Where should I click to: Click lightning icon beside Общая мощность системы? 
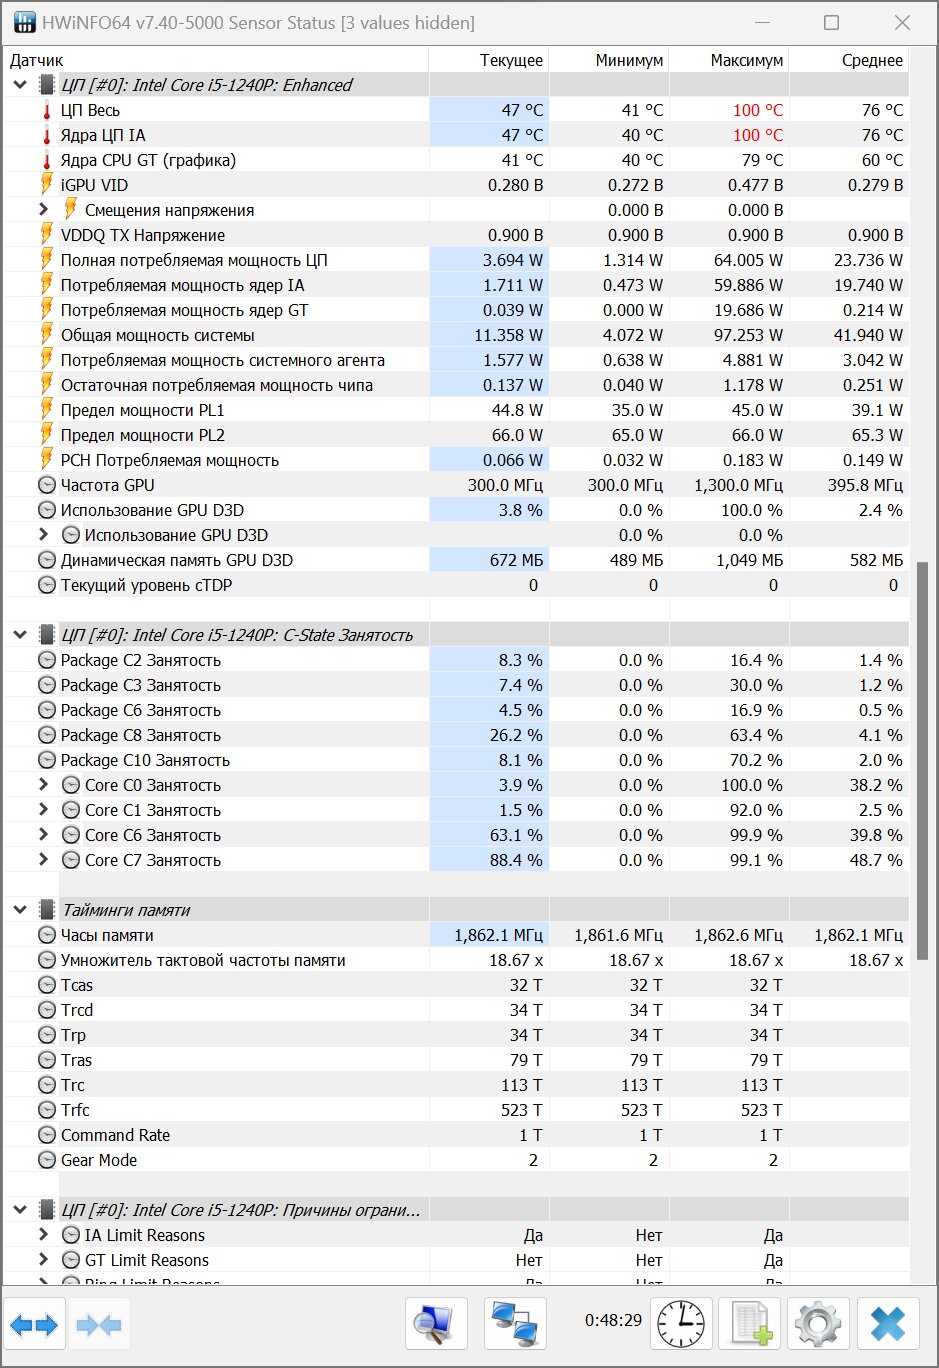pos(46,335)
